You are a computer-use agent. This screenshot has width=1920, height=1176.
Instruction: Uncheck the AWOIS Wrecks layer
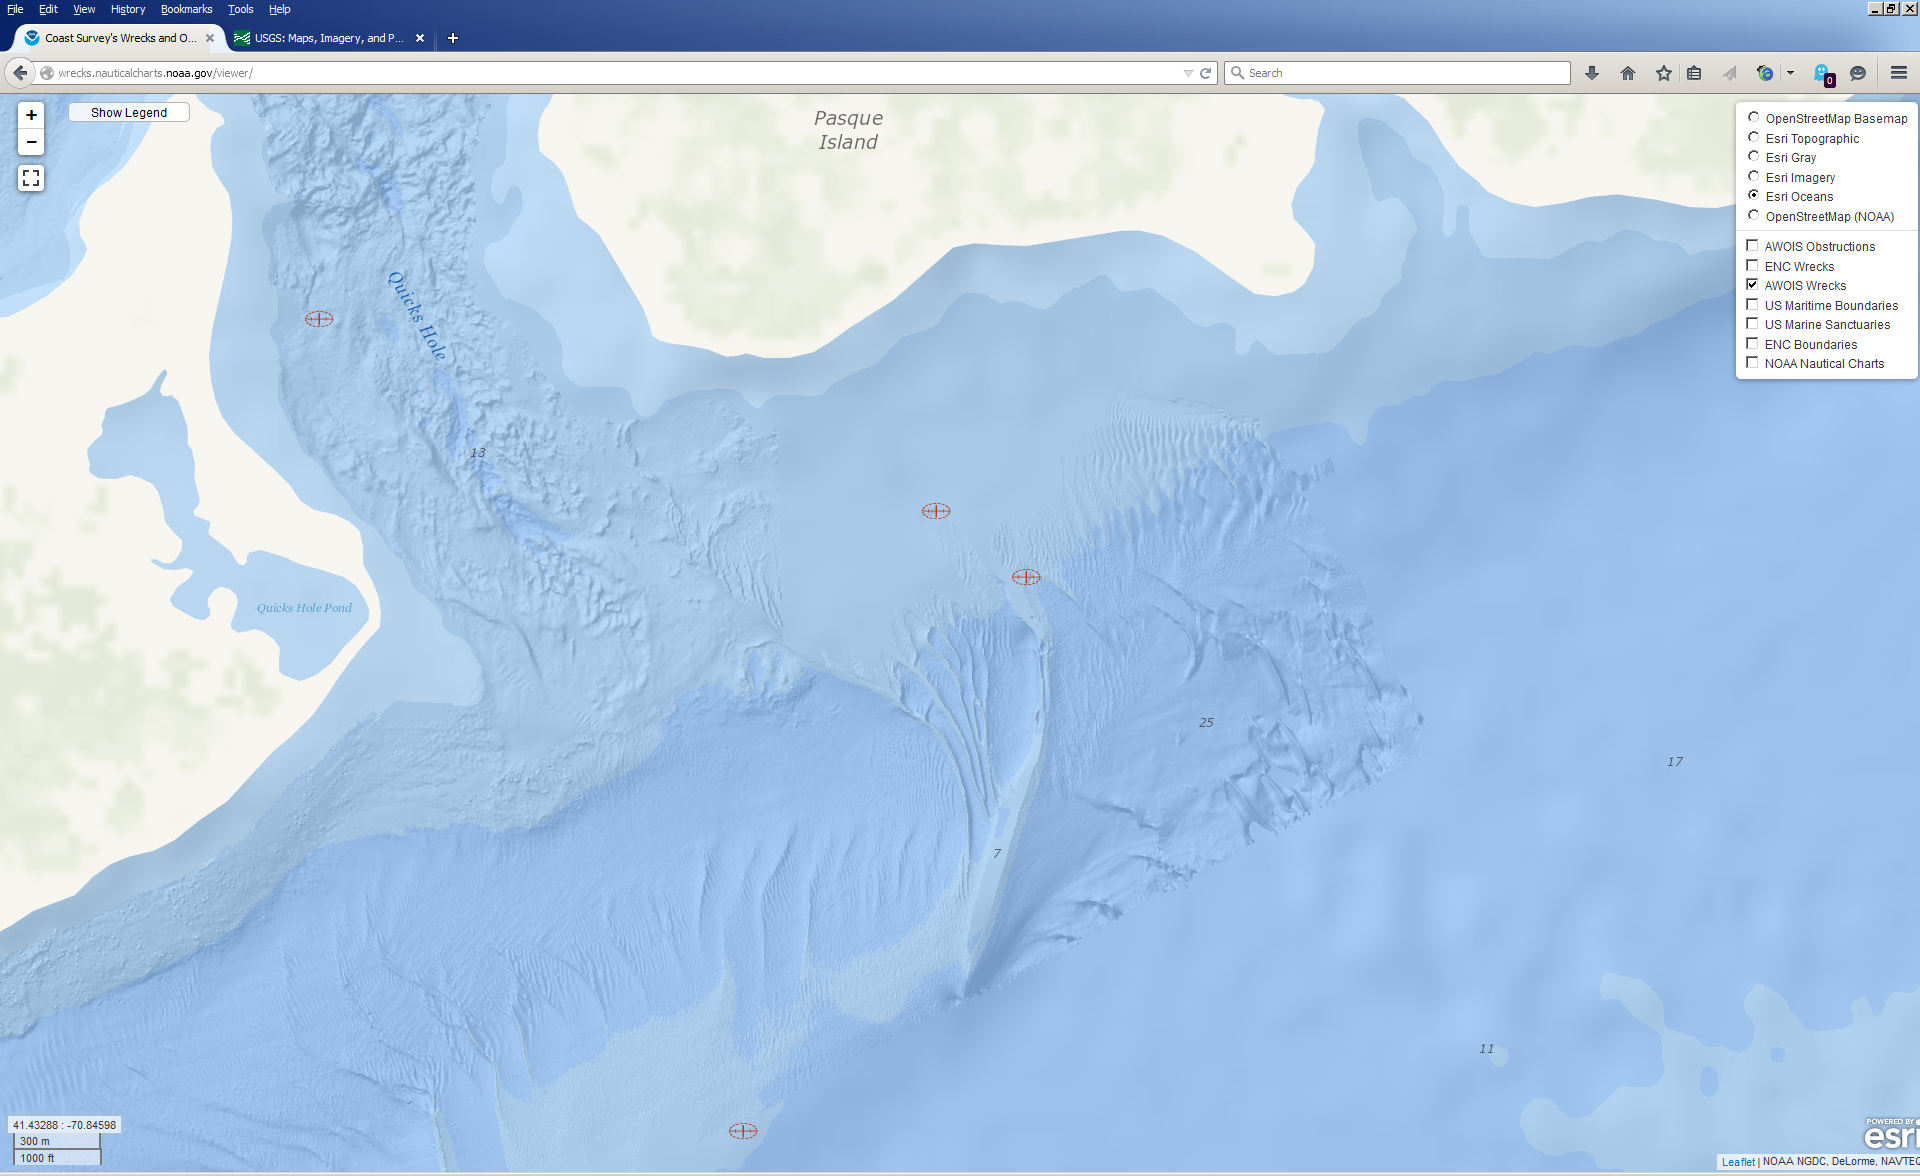(1752, 285)
